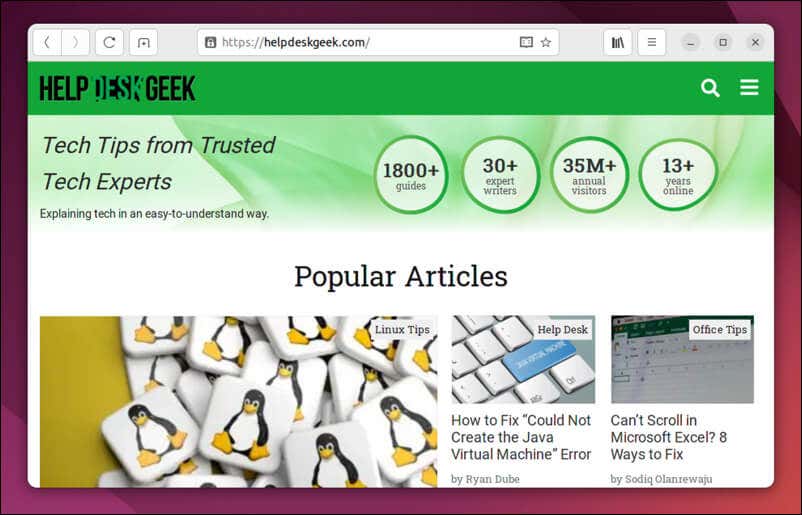Image resolution: width=802 pixels, height=515 pixels.
Task: Toggle reader mode icon in address bar
Action: pos(526,42)
